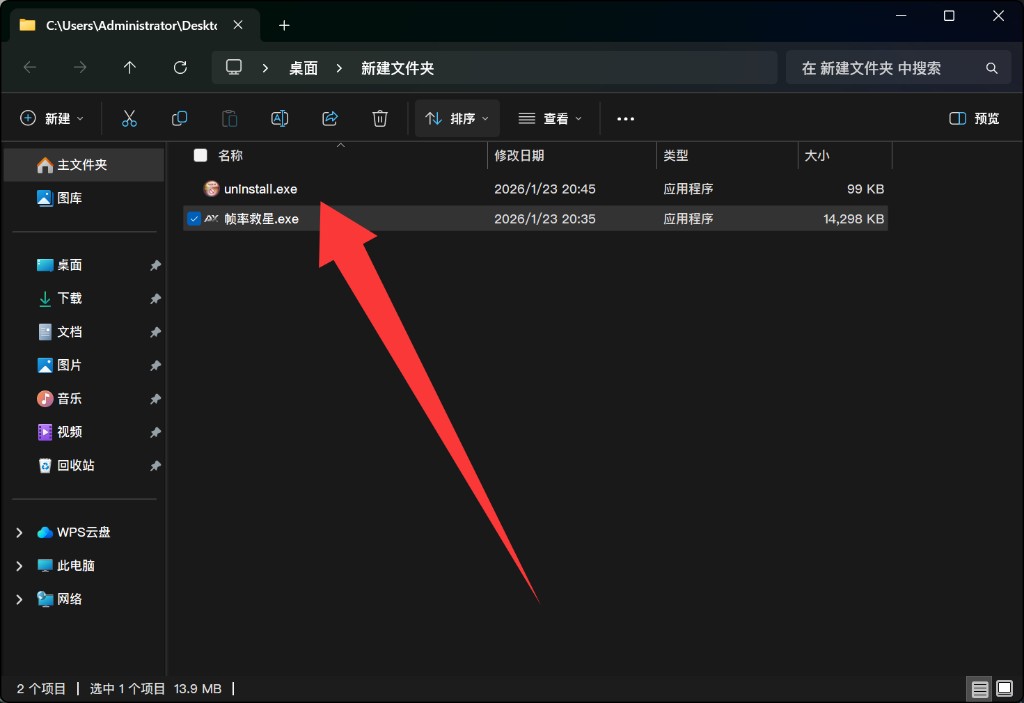Click the Paste icon in the toolbar
Image resolution: width=1024 pixels, height=703 pixels.
click(229, 118)
